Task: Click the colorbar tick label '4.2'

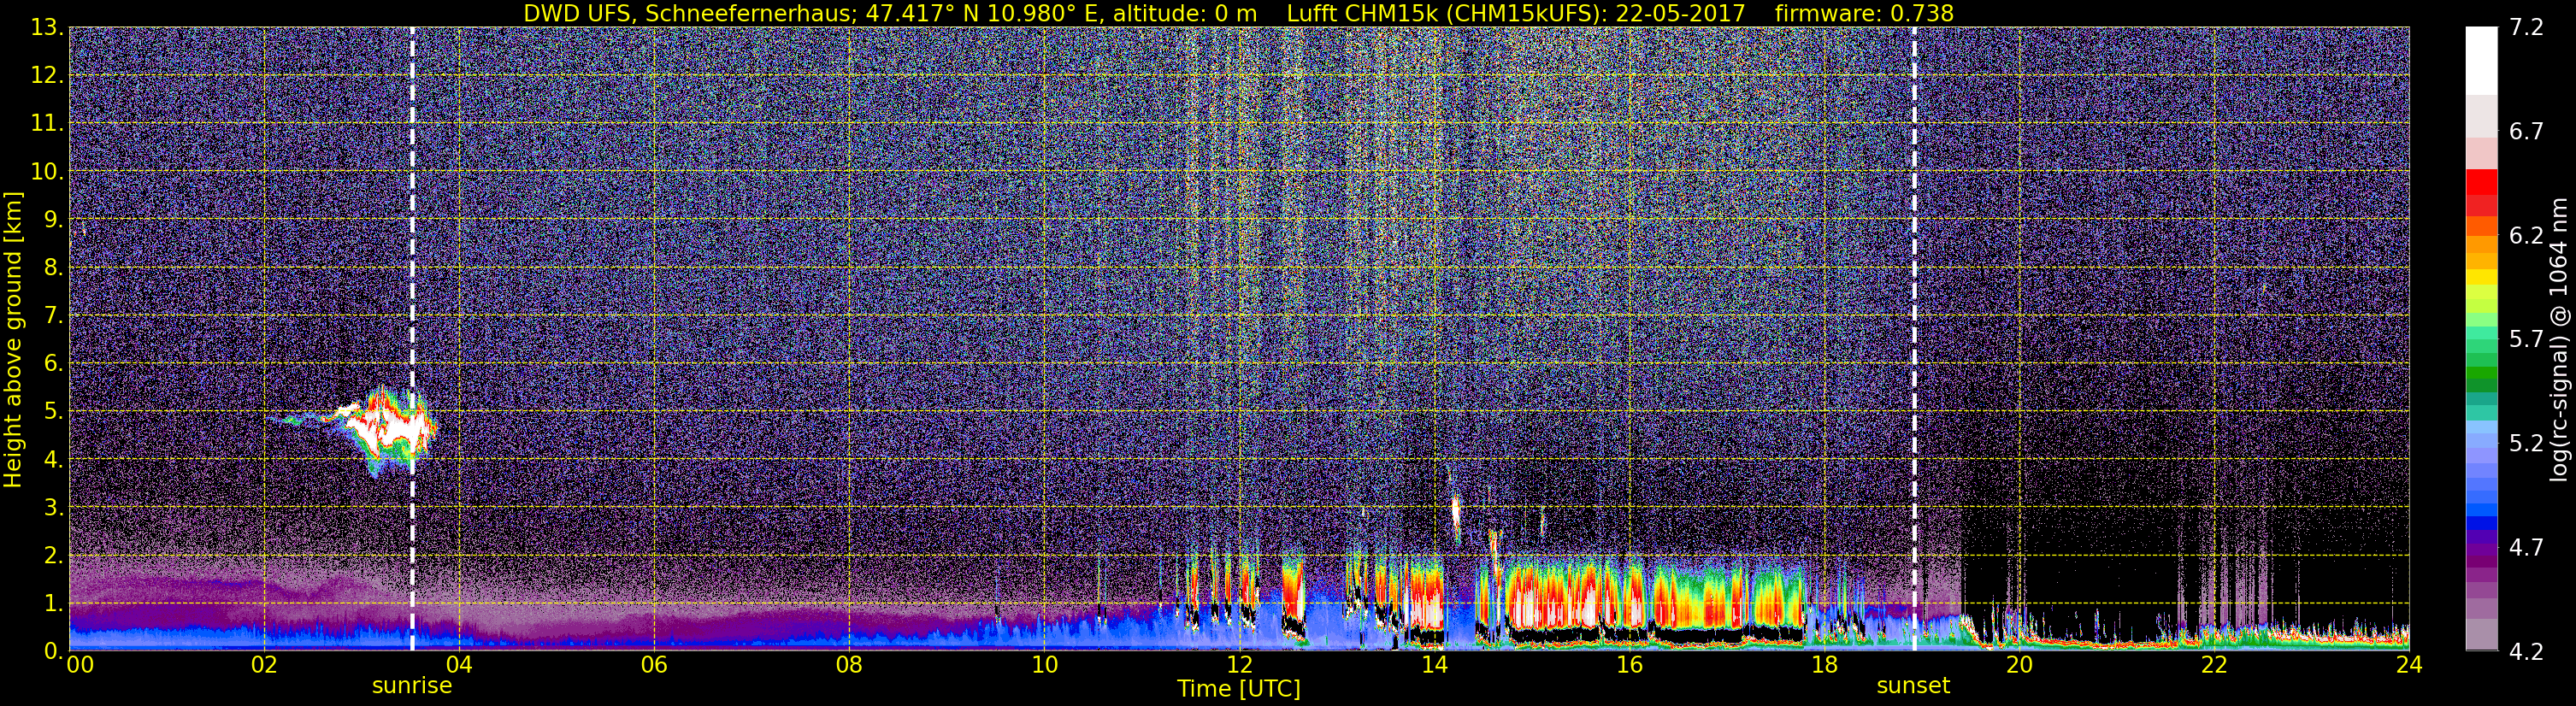Action: point(2525,652)
